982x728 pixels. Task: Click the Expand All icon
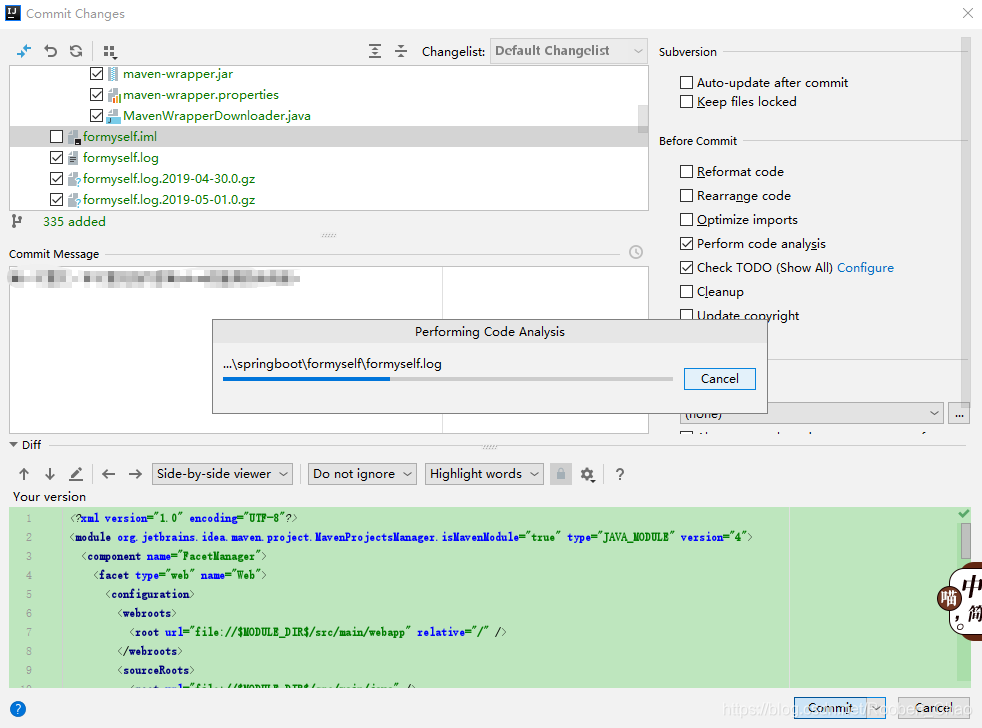(x=375, y=51)
